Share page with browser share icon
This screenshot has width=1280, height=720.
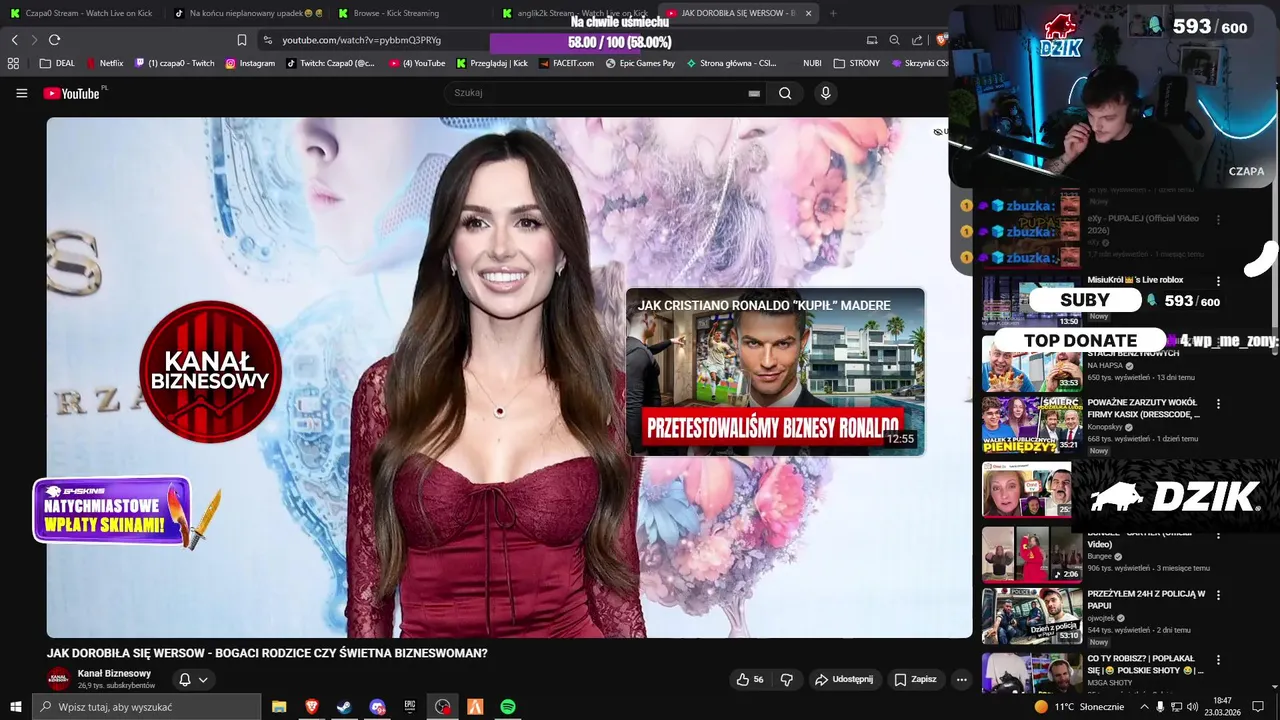(917, 40)
